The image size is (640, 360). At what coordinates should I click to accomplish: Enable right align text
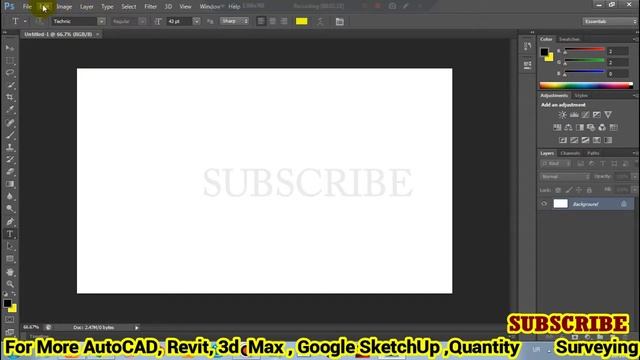click(284, 21)
